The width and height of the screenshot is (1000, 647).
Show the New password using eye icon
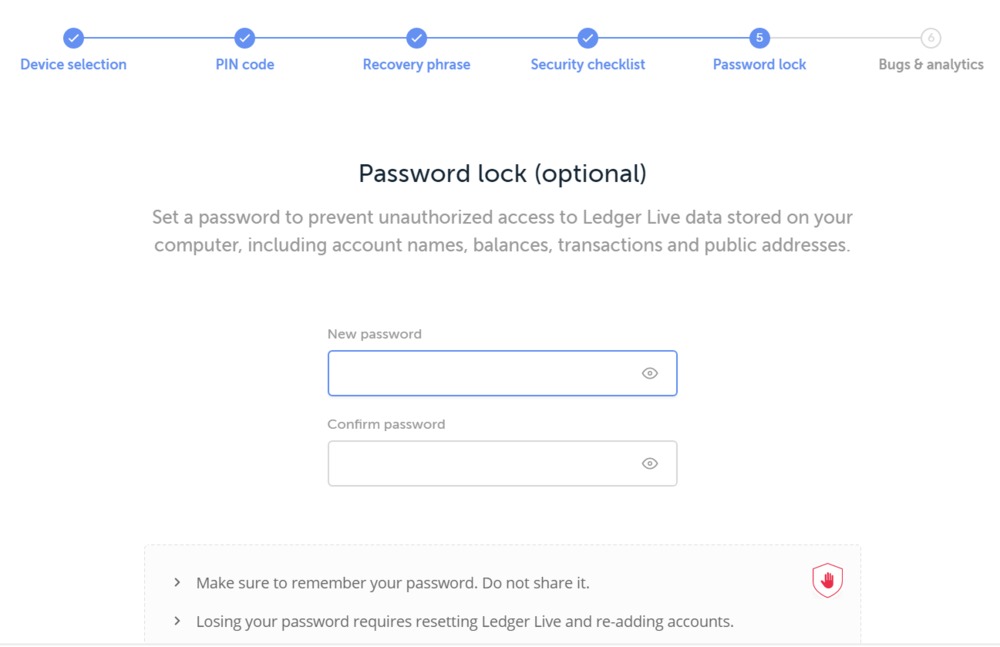pyautogui.click(x=649, y=373)
